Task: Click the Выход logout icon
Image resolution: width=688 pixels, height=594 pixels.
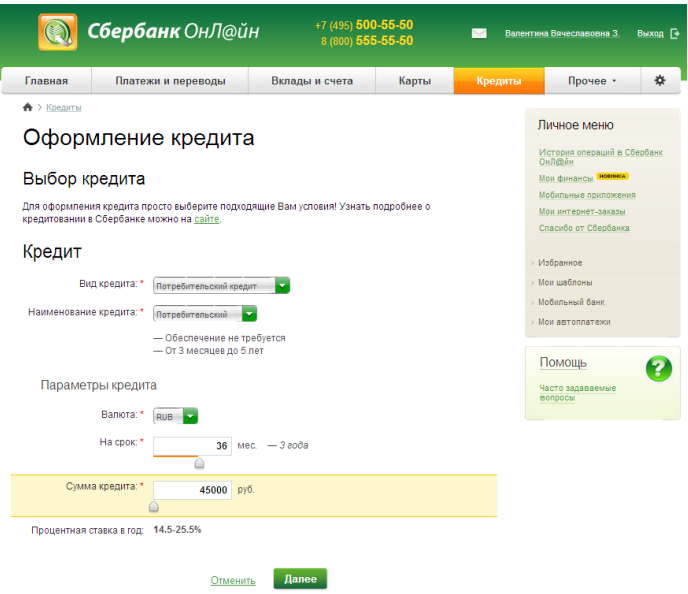Action: coord(674,33)
